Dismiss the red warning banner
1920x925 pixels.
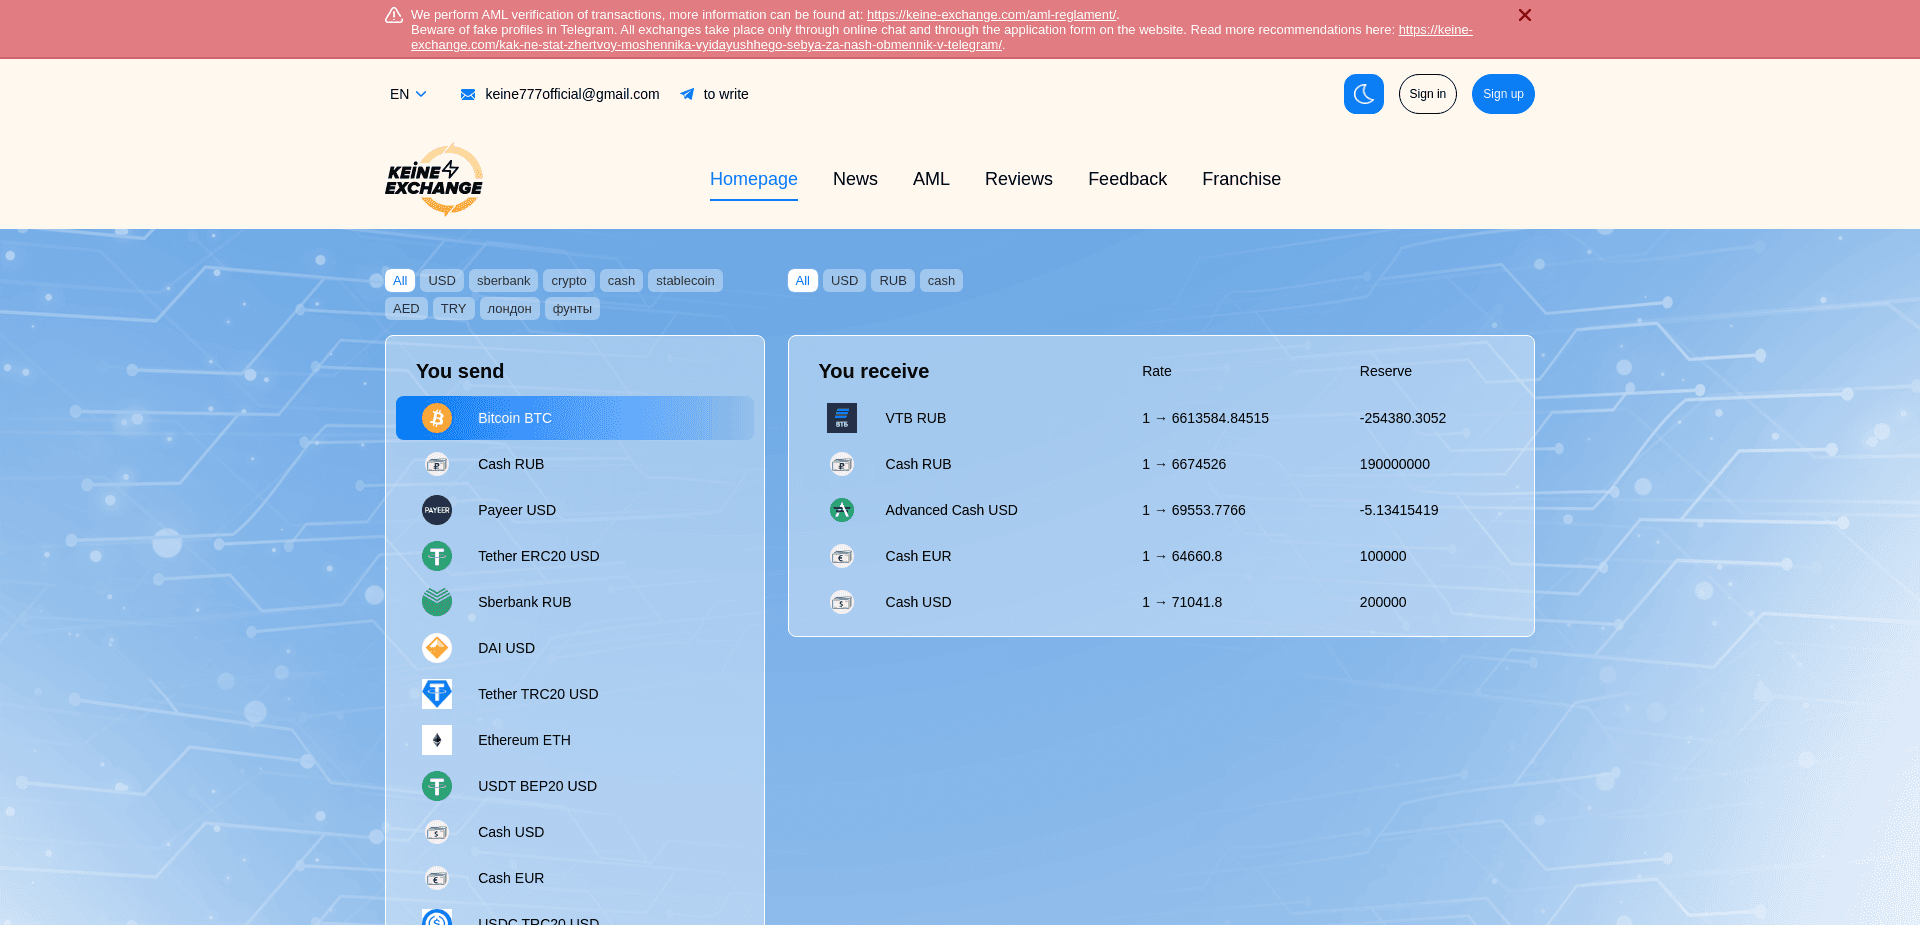1525,15
